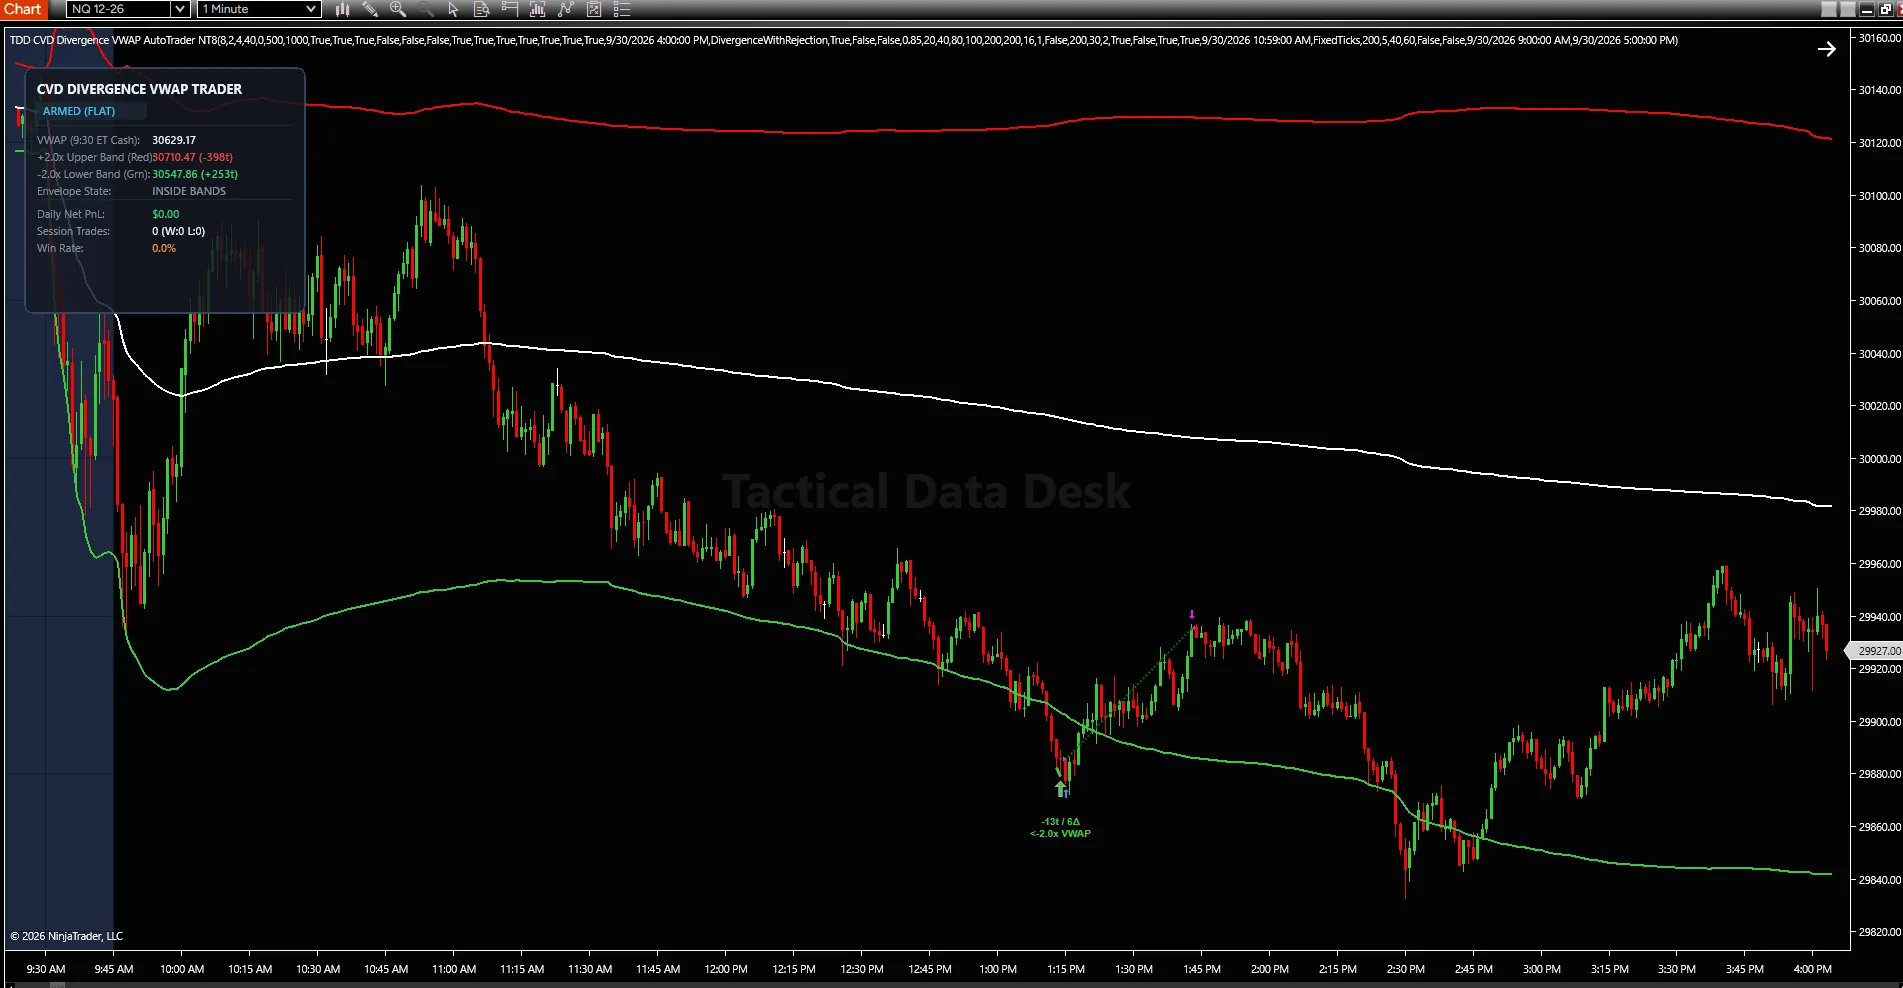The image size is (1903, 988).
Task: Click the strategy parameters label at top
Action: [844, 40]
